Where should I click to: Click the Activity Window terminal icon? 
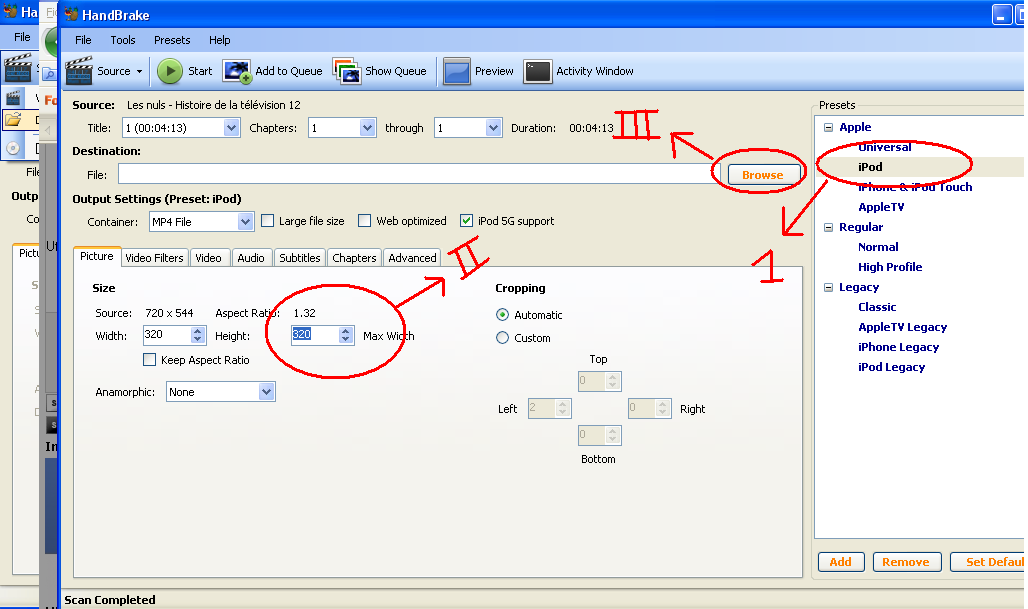coord(537,71)
